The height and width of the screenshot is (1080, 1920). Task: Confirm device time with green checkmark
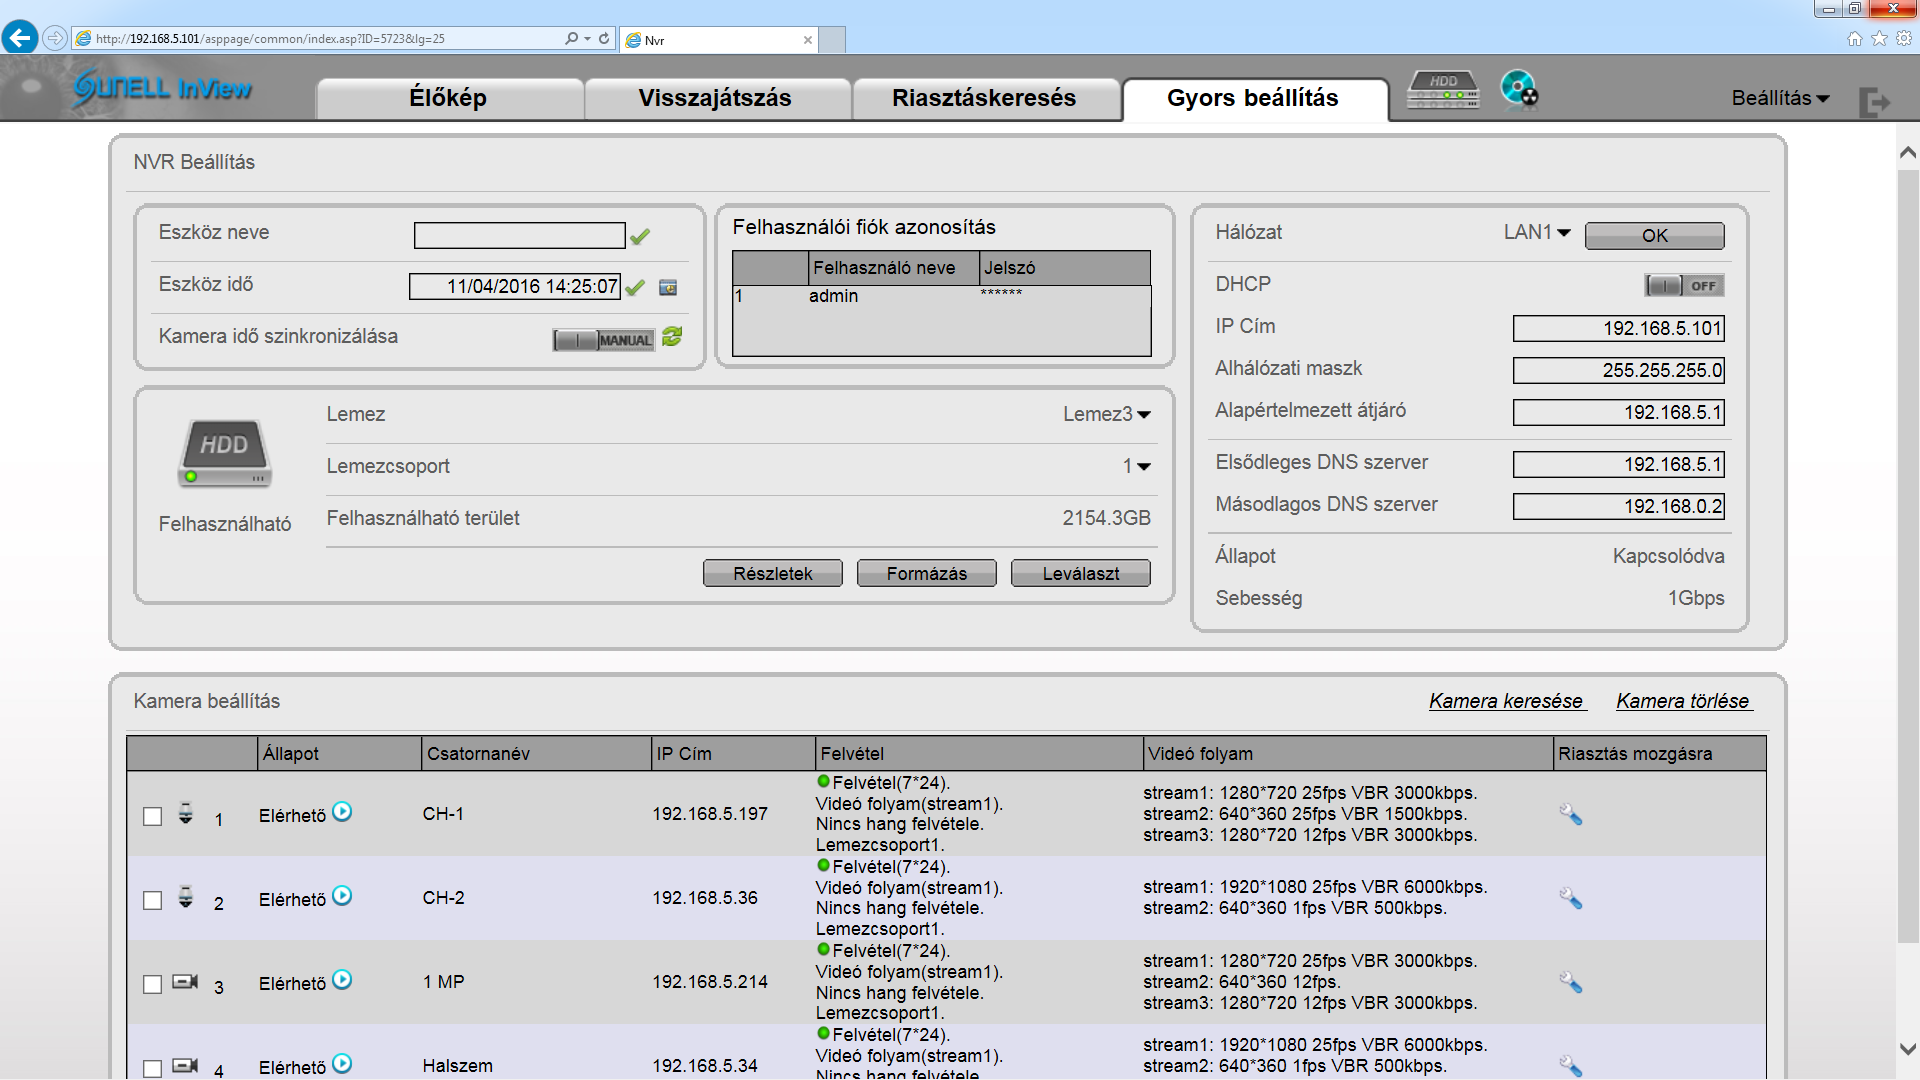click(x=635, y=288)
